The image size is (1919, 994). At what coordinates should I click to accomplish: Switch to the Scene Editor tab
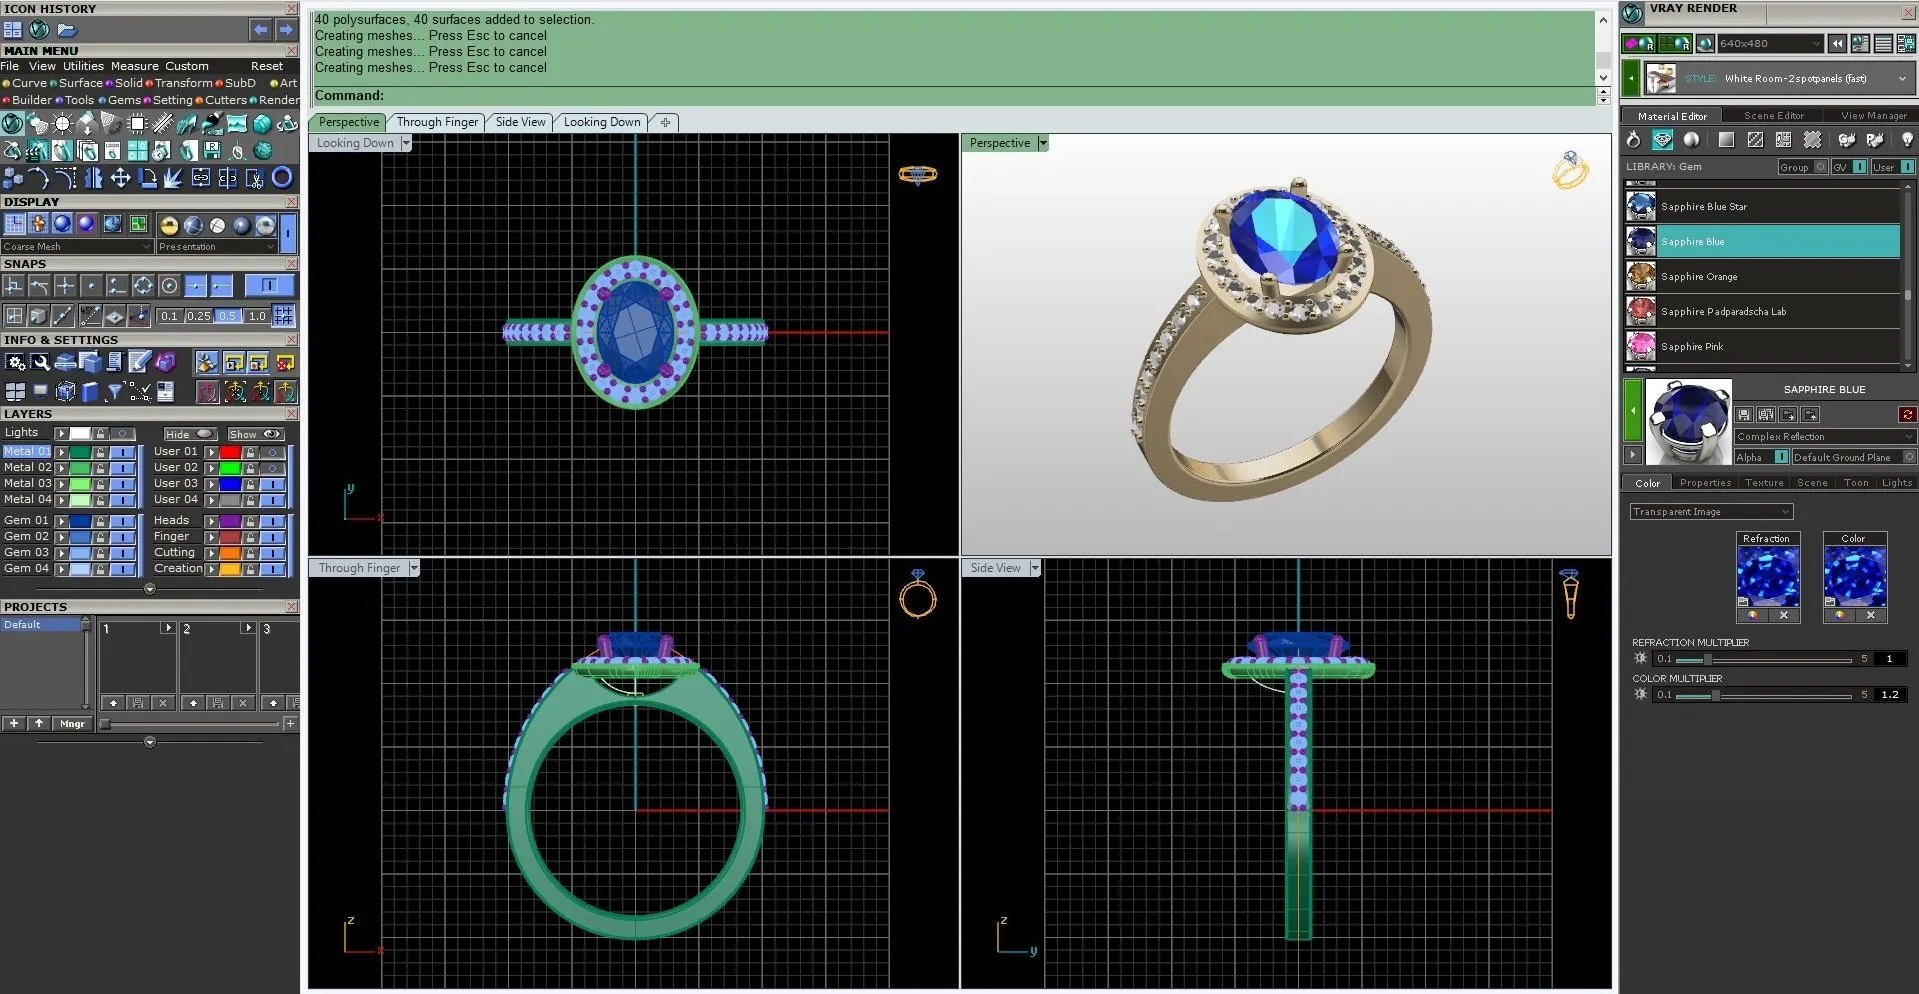point(1774,116)
